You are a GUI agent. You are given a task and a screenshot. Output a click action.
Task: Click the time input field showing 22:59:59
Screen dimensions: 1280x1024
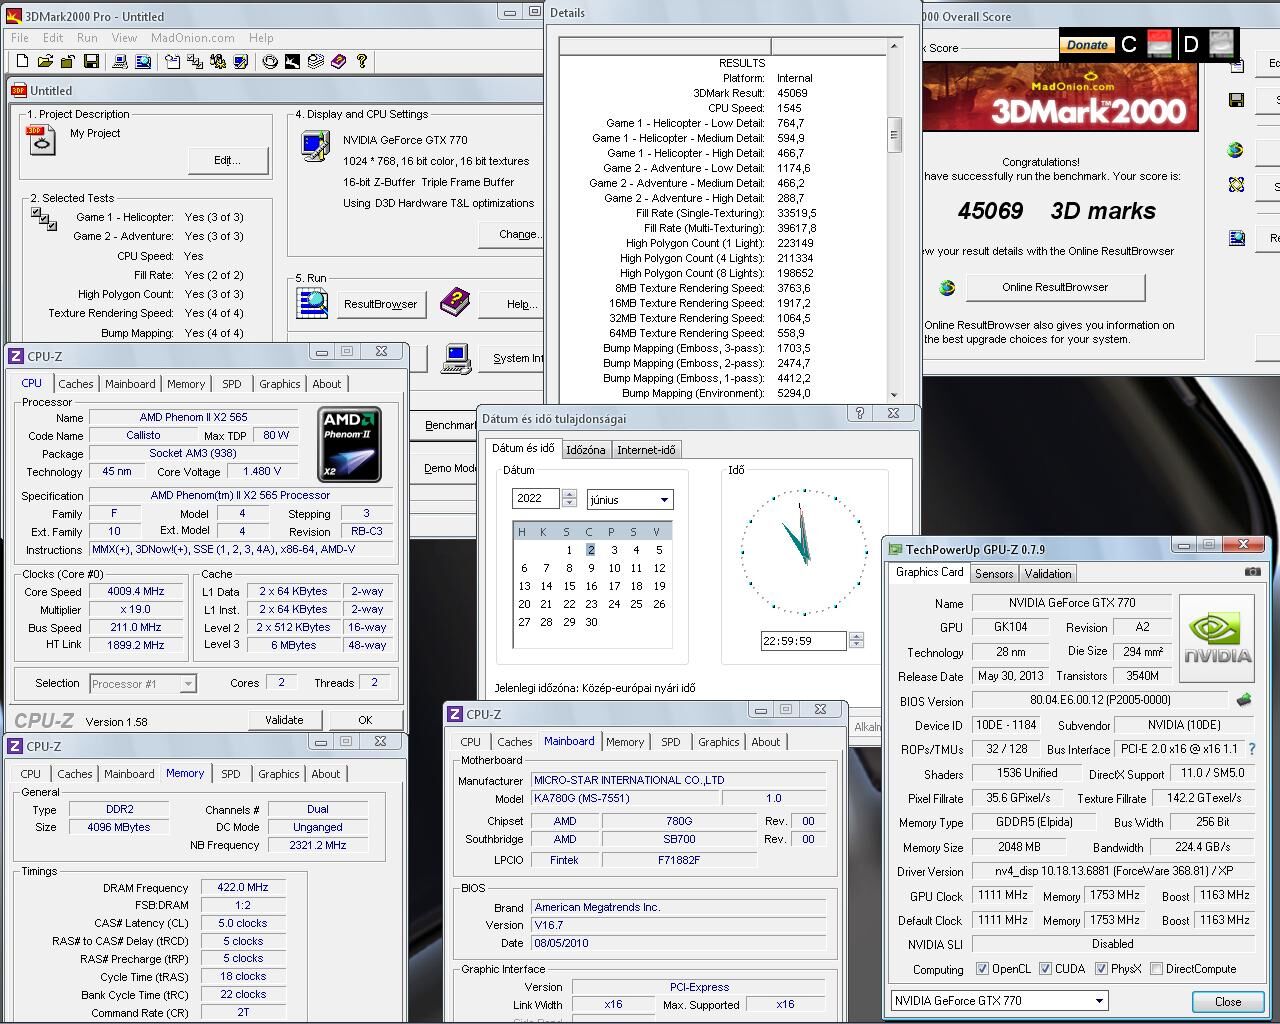tap(803, 641)
